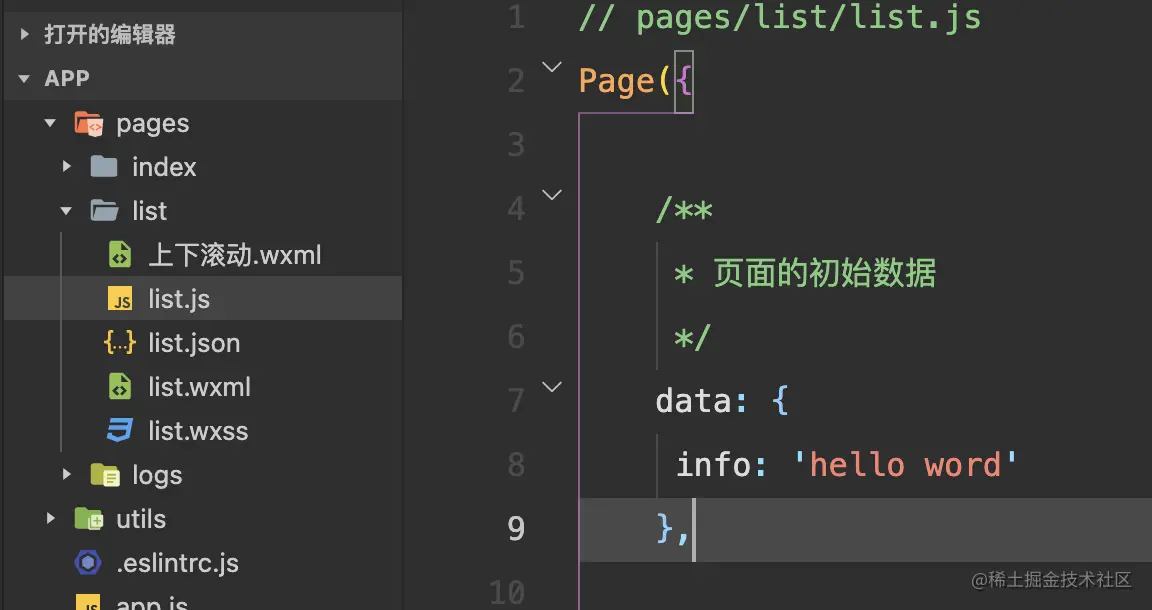Select the utils folder name
Viewport: 1152px width, 610px height.
[x=141, y=519]
